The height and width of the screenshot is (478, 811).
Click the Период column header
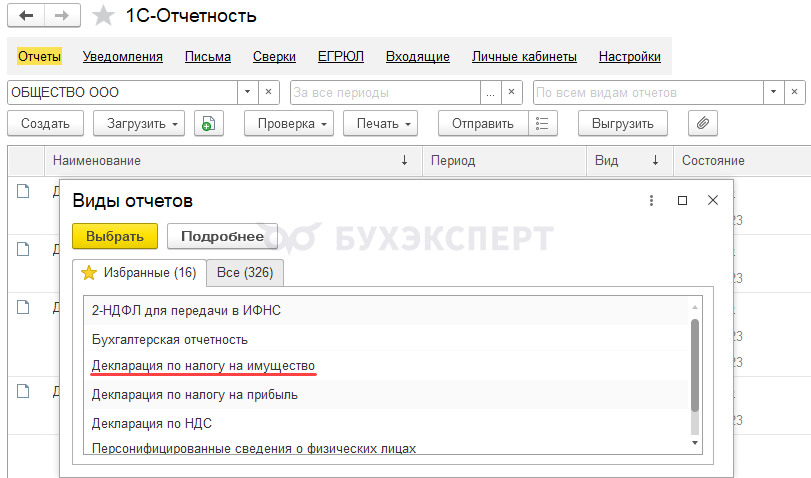pos(504,160)
